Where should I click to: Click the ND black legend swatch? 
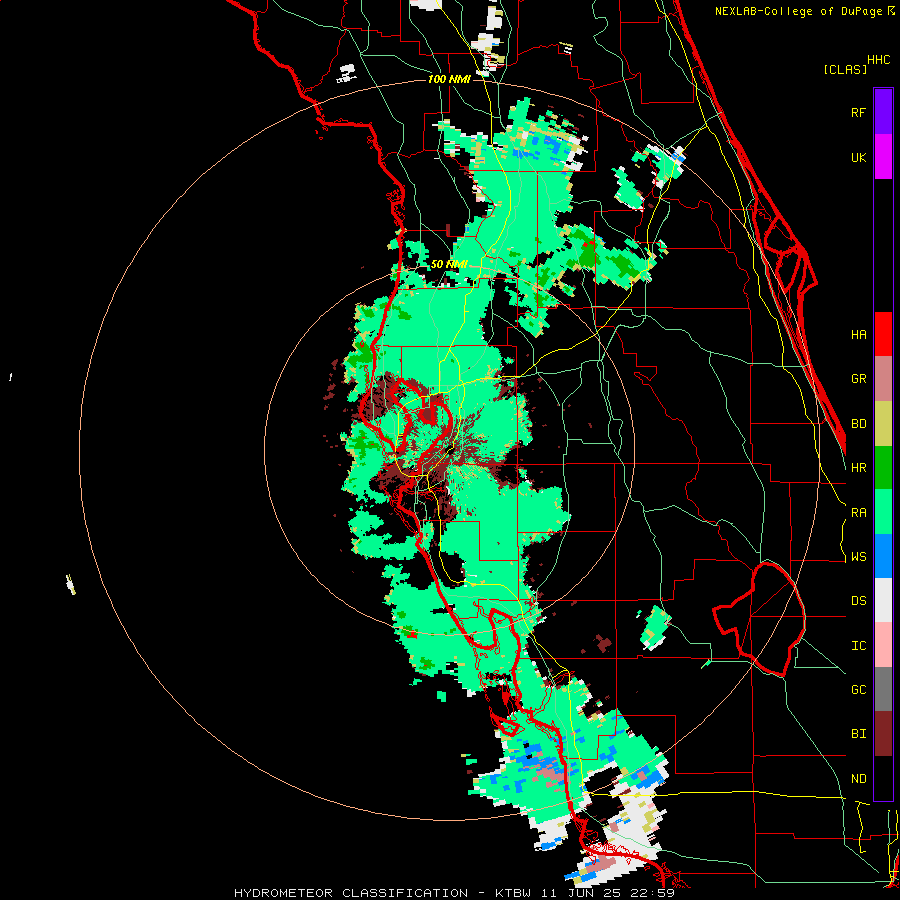coord(883,778)
